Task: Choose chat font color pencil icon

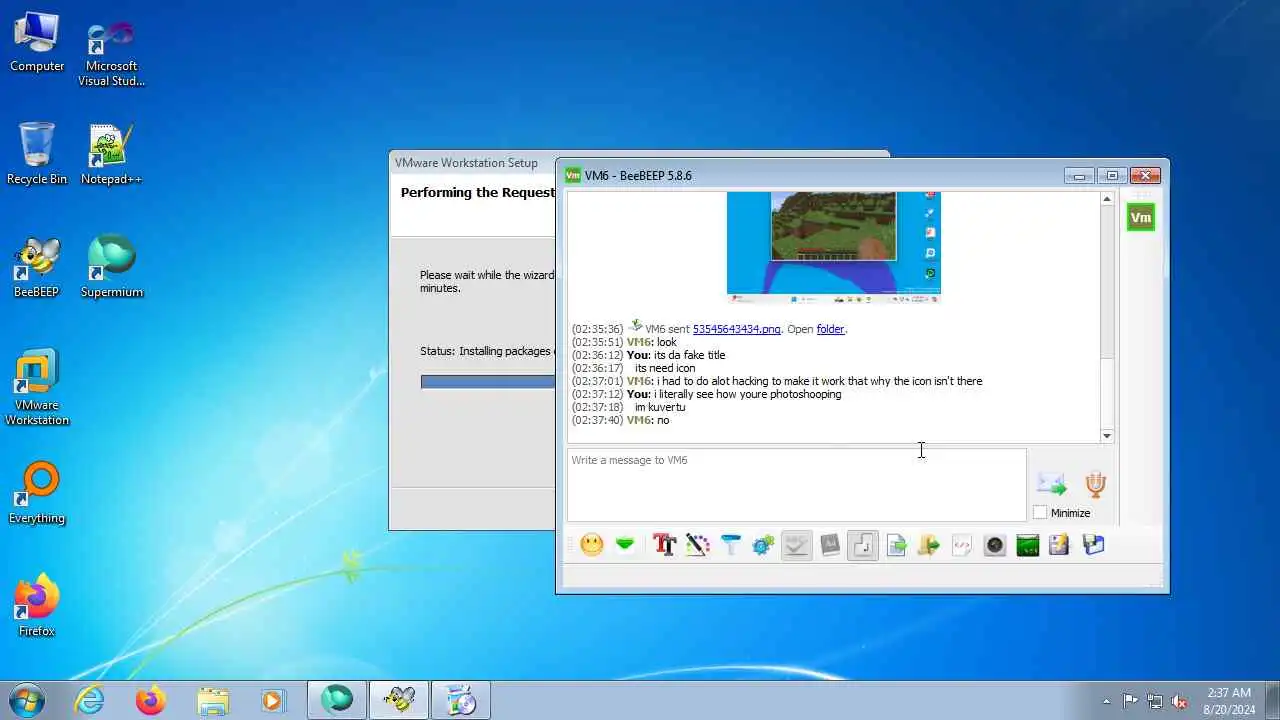Action: click(x=697, y=545)
